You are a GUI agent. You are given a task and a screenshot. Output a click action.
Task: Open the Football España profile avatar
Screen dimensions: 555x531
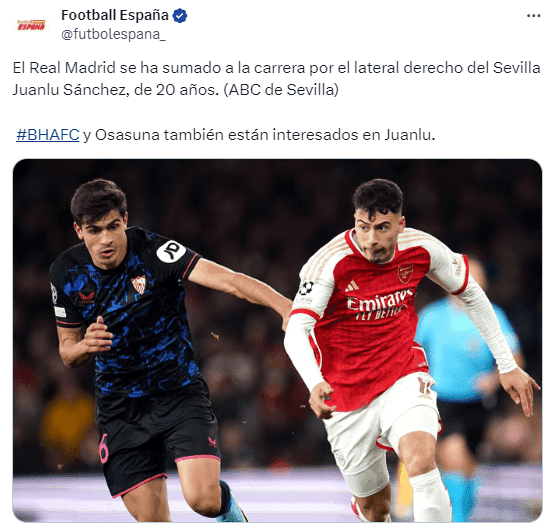pos(31,25)
